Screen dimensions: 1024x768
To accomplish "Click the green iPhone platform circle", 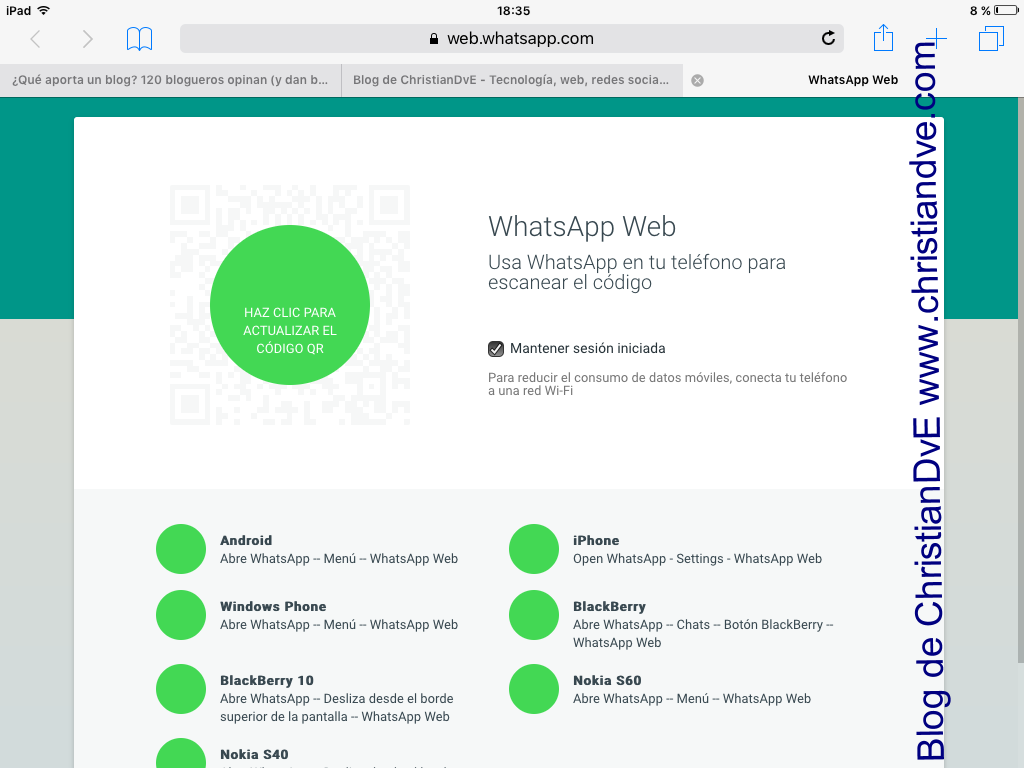I will 534,549.
